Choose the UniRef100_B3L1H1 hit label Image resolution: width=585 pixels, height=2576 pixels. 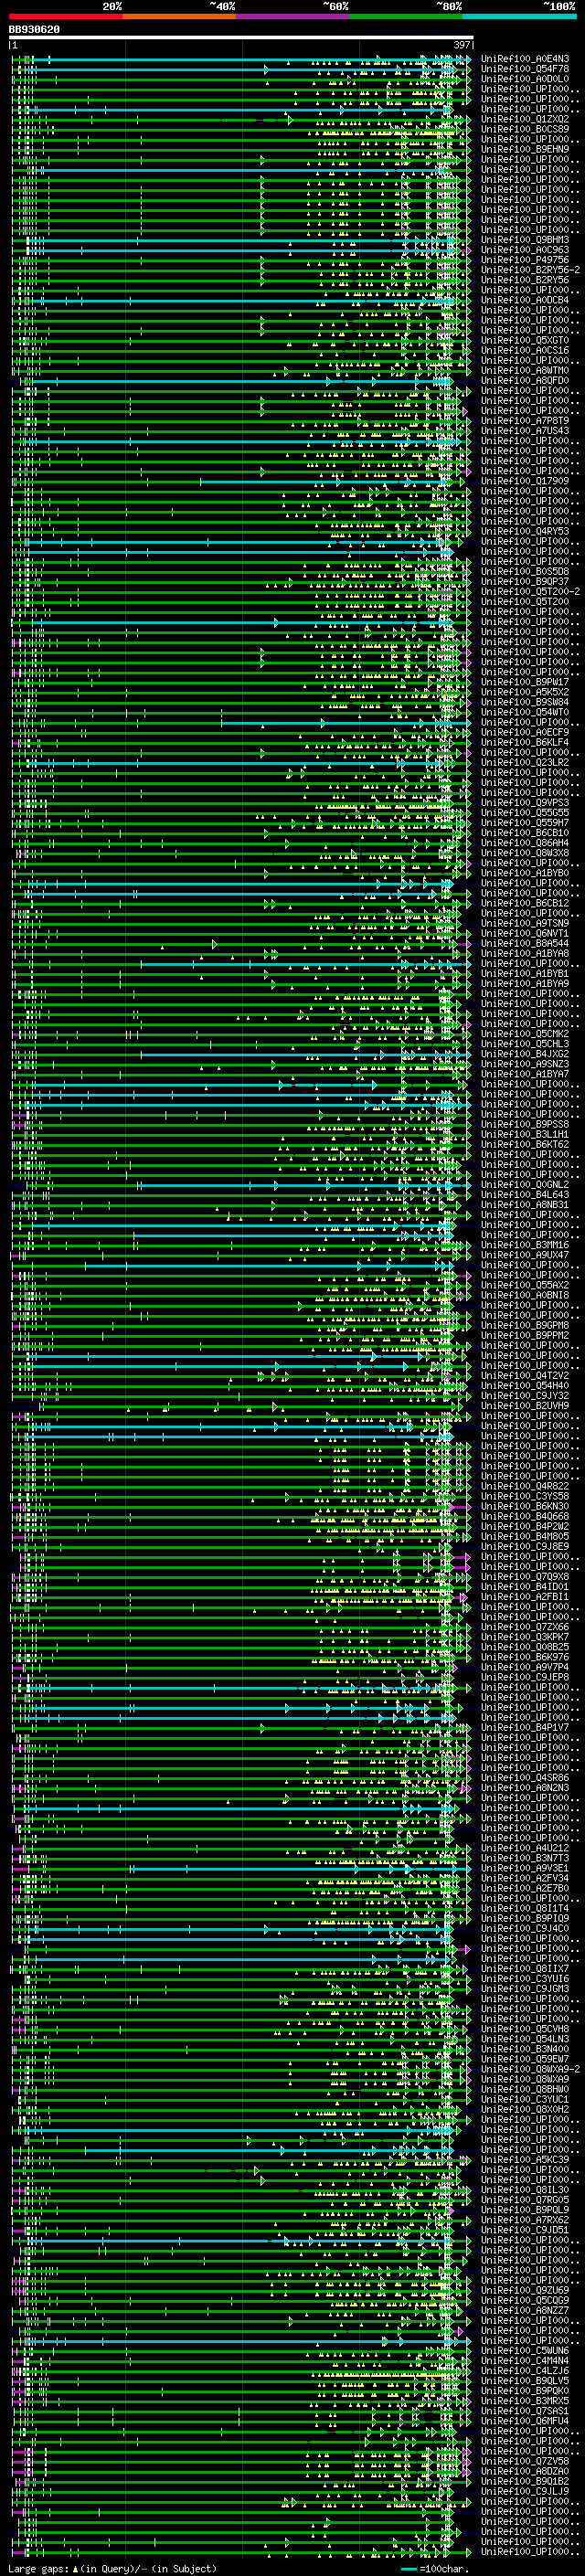tap(524, 1134)
